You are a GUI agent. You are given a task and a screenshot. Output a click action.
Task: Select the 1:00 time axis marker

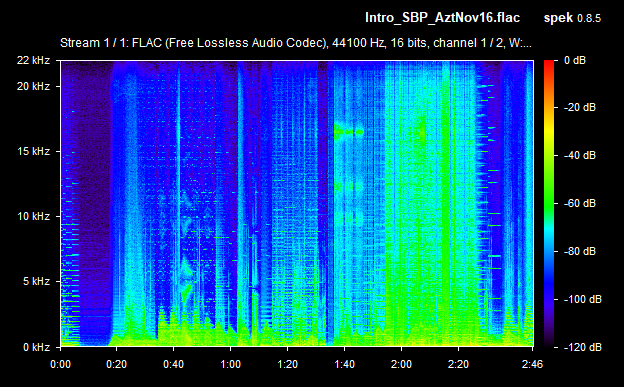[x=230, y=364]
